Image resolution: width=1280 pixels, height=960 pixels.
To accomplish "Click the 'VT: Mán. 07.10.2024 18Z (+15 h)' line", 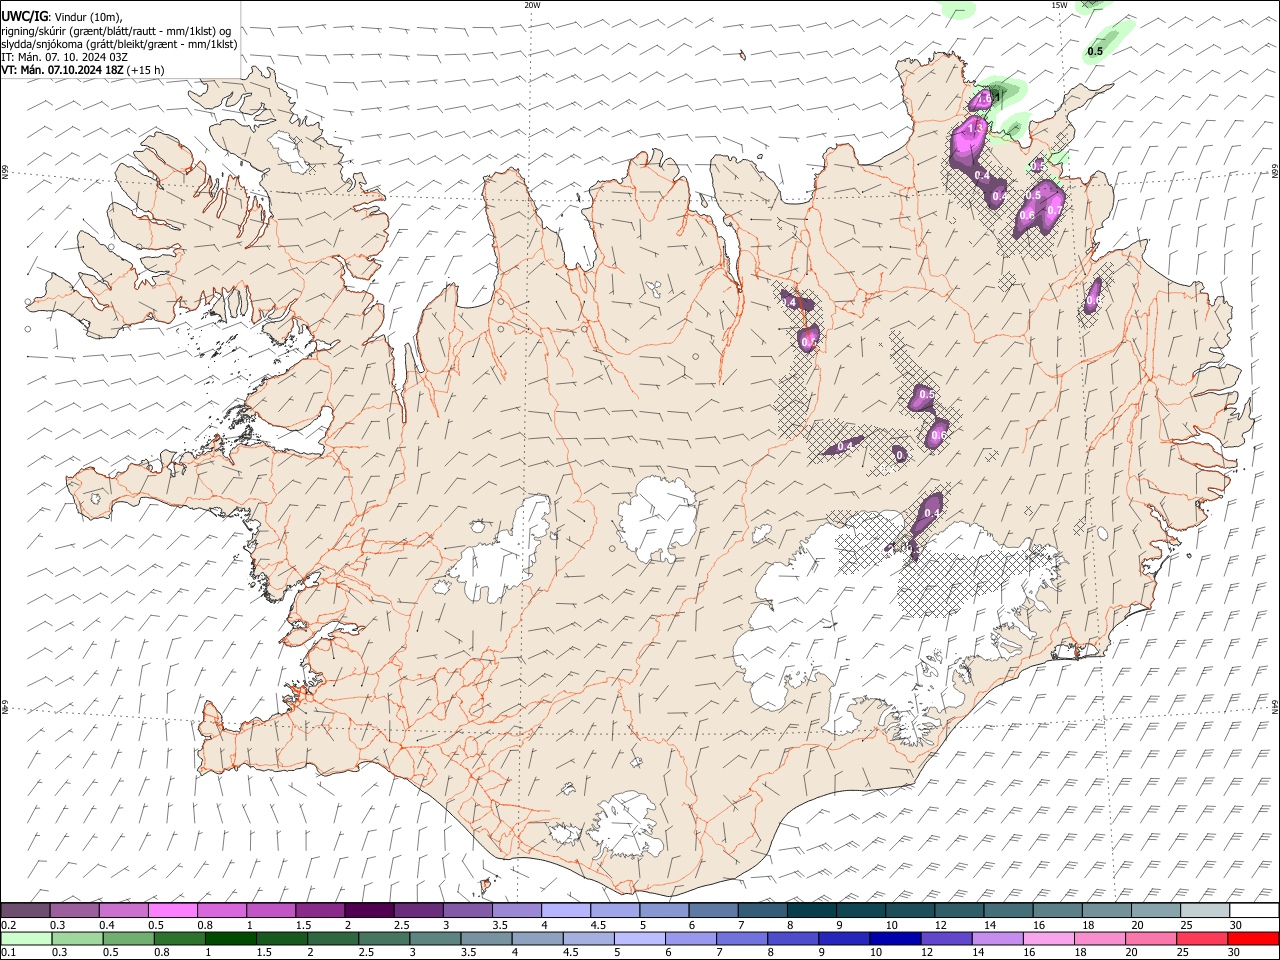I will tap(83, 70).
